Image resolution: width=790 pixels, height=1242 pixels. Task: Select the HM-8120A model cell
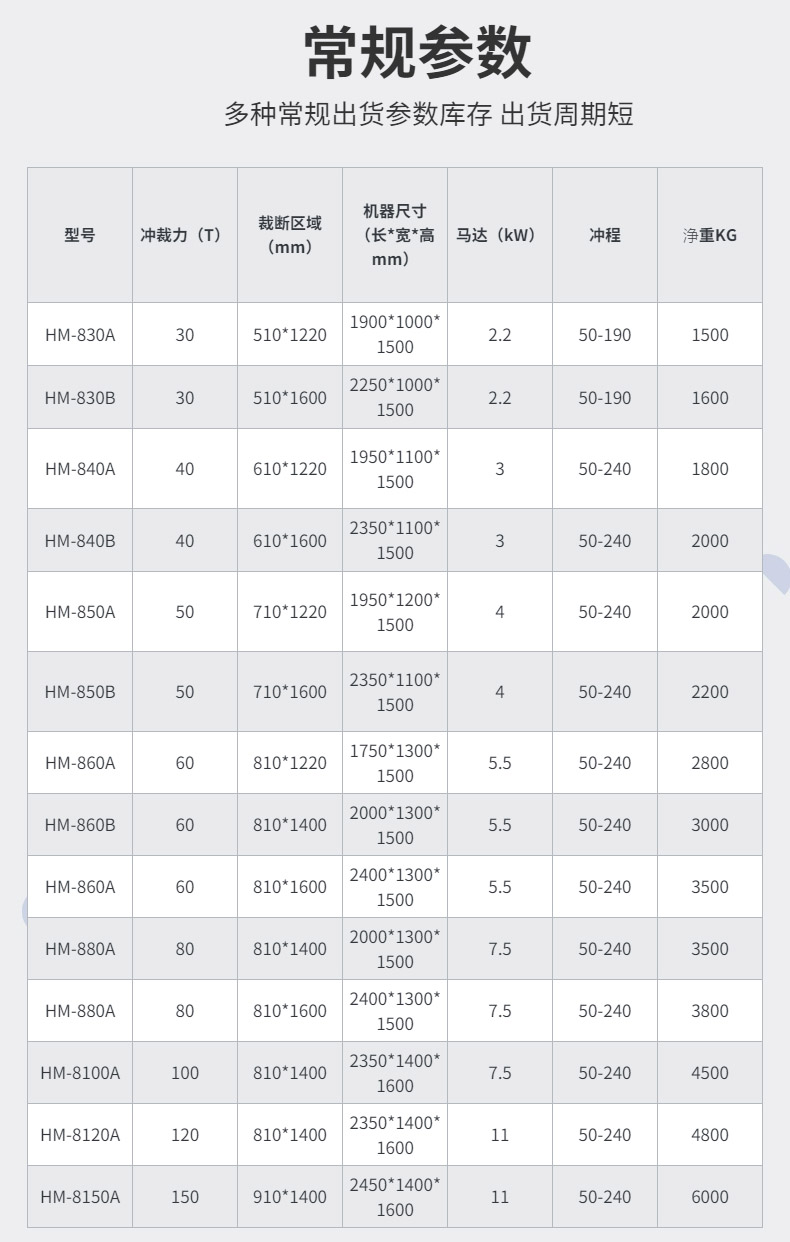[80, 1134]
